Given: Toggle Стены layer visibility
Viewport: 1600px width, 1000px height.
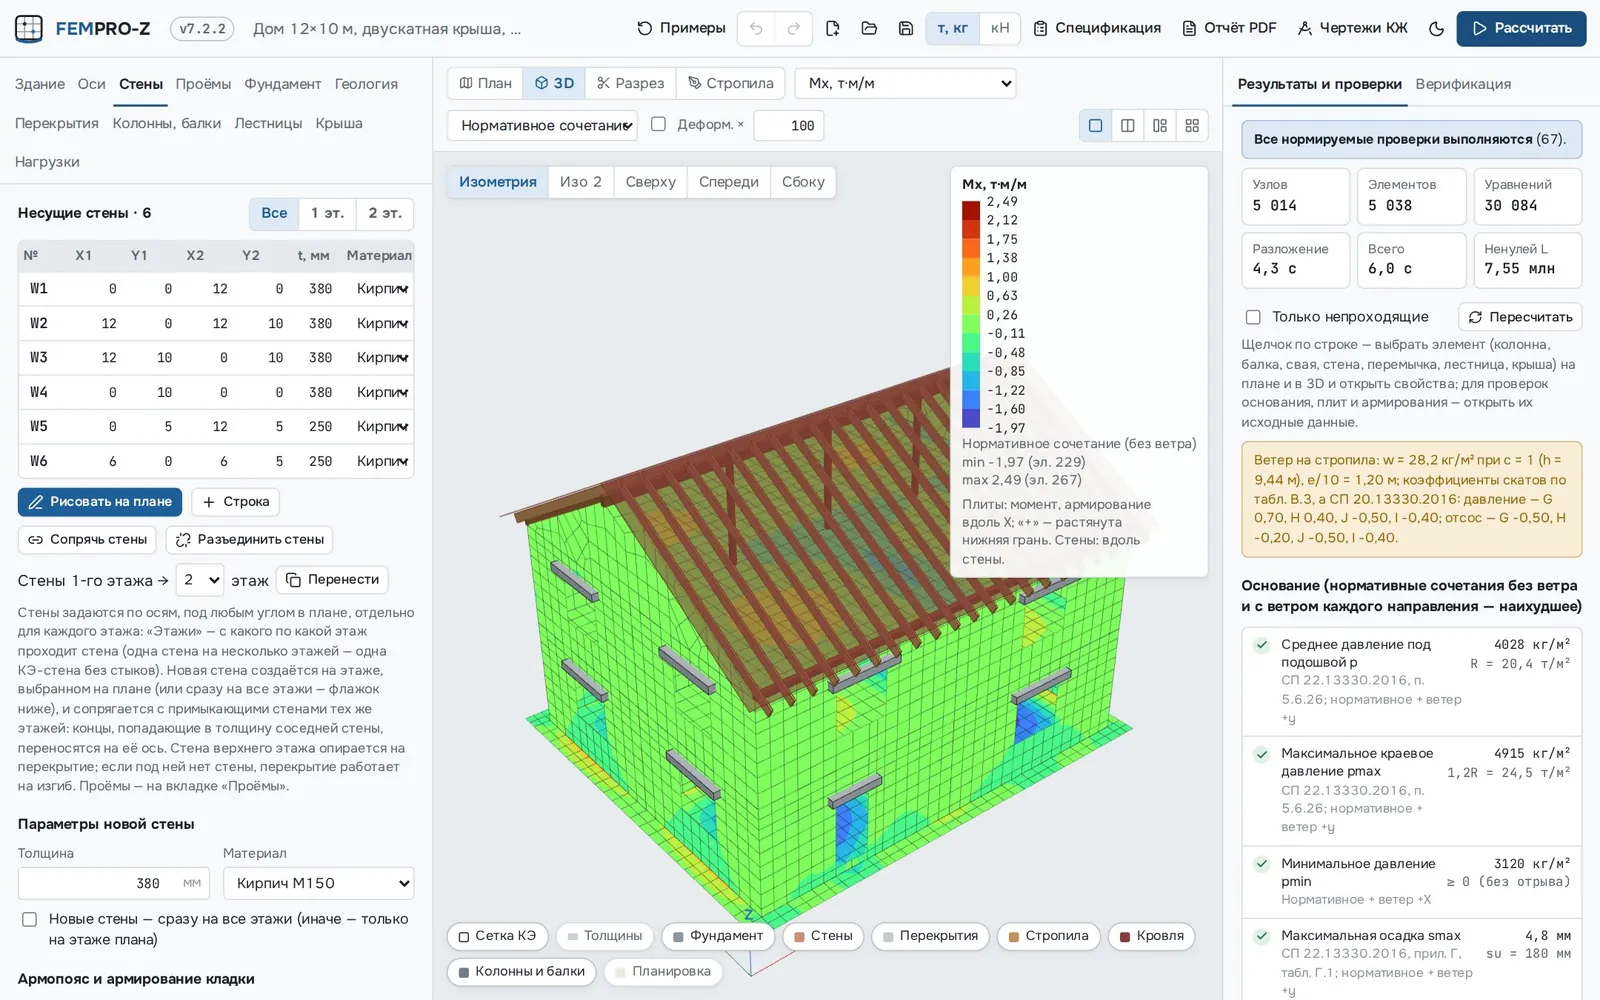Looking at the screenshot, I should 823,936.
